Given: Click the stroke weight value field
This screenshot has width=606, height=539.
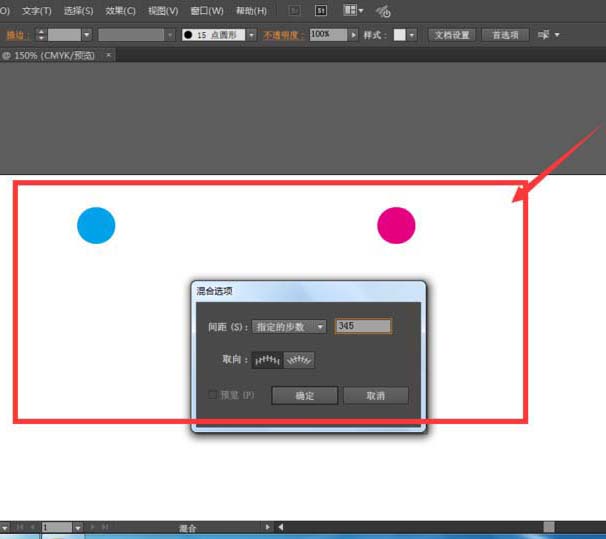Looking at the screenshot, I should 64,35.
